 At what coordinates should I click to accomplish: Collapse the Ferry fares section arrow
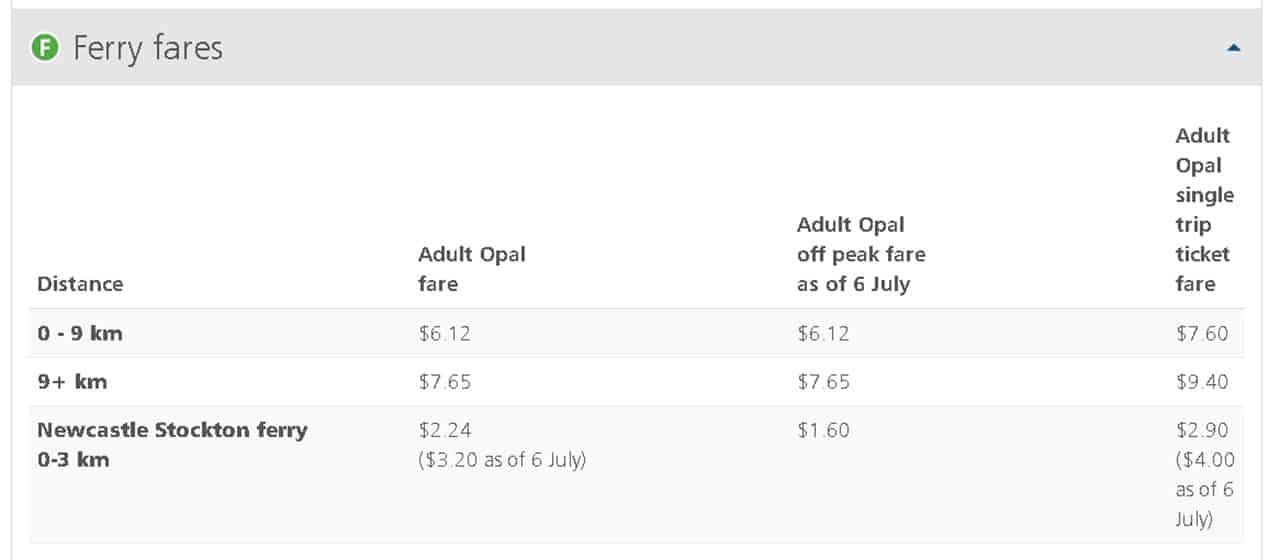click(x=1234, y=48)
